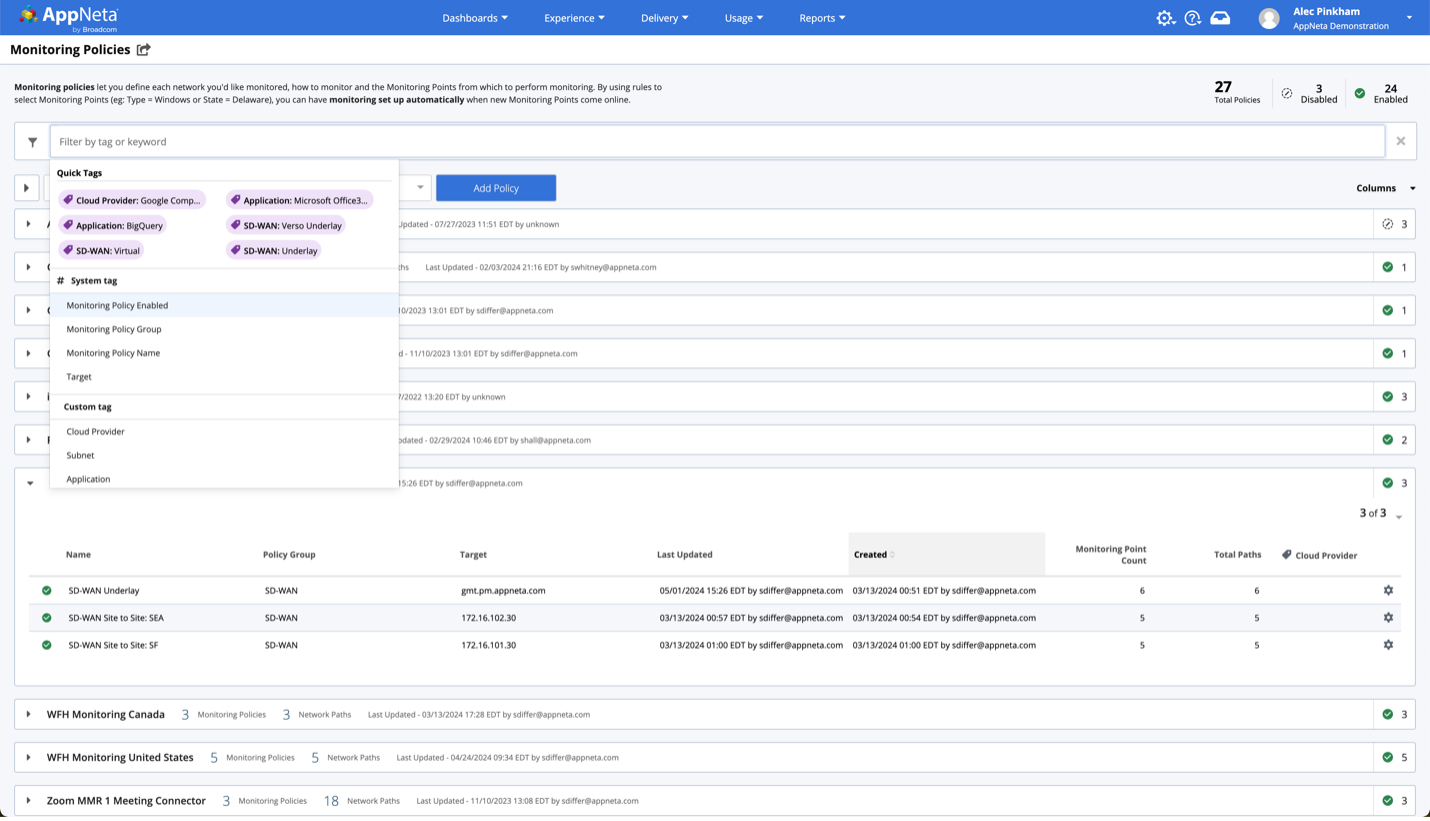Screen dimensions: 1430x821
Task: Click the user avatar icon
Action: [x=1269, y=18]
